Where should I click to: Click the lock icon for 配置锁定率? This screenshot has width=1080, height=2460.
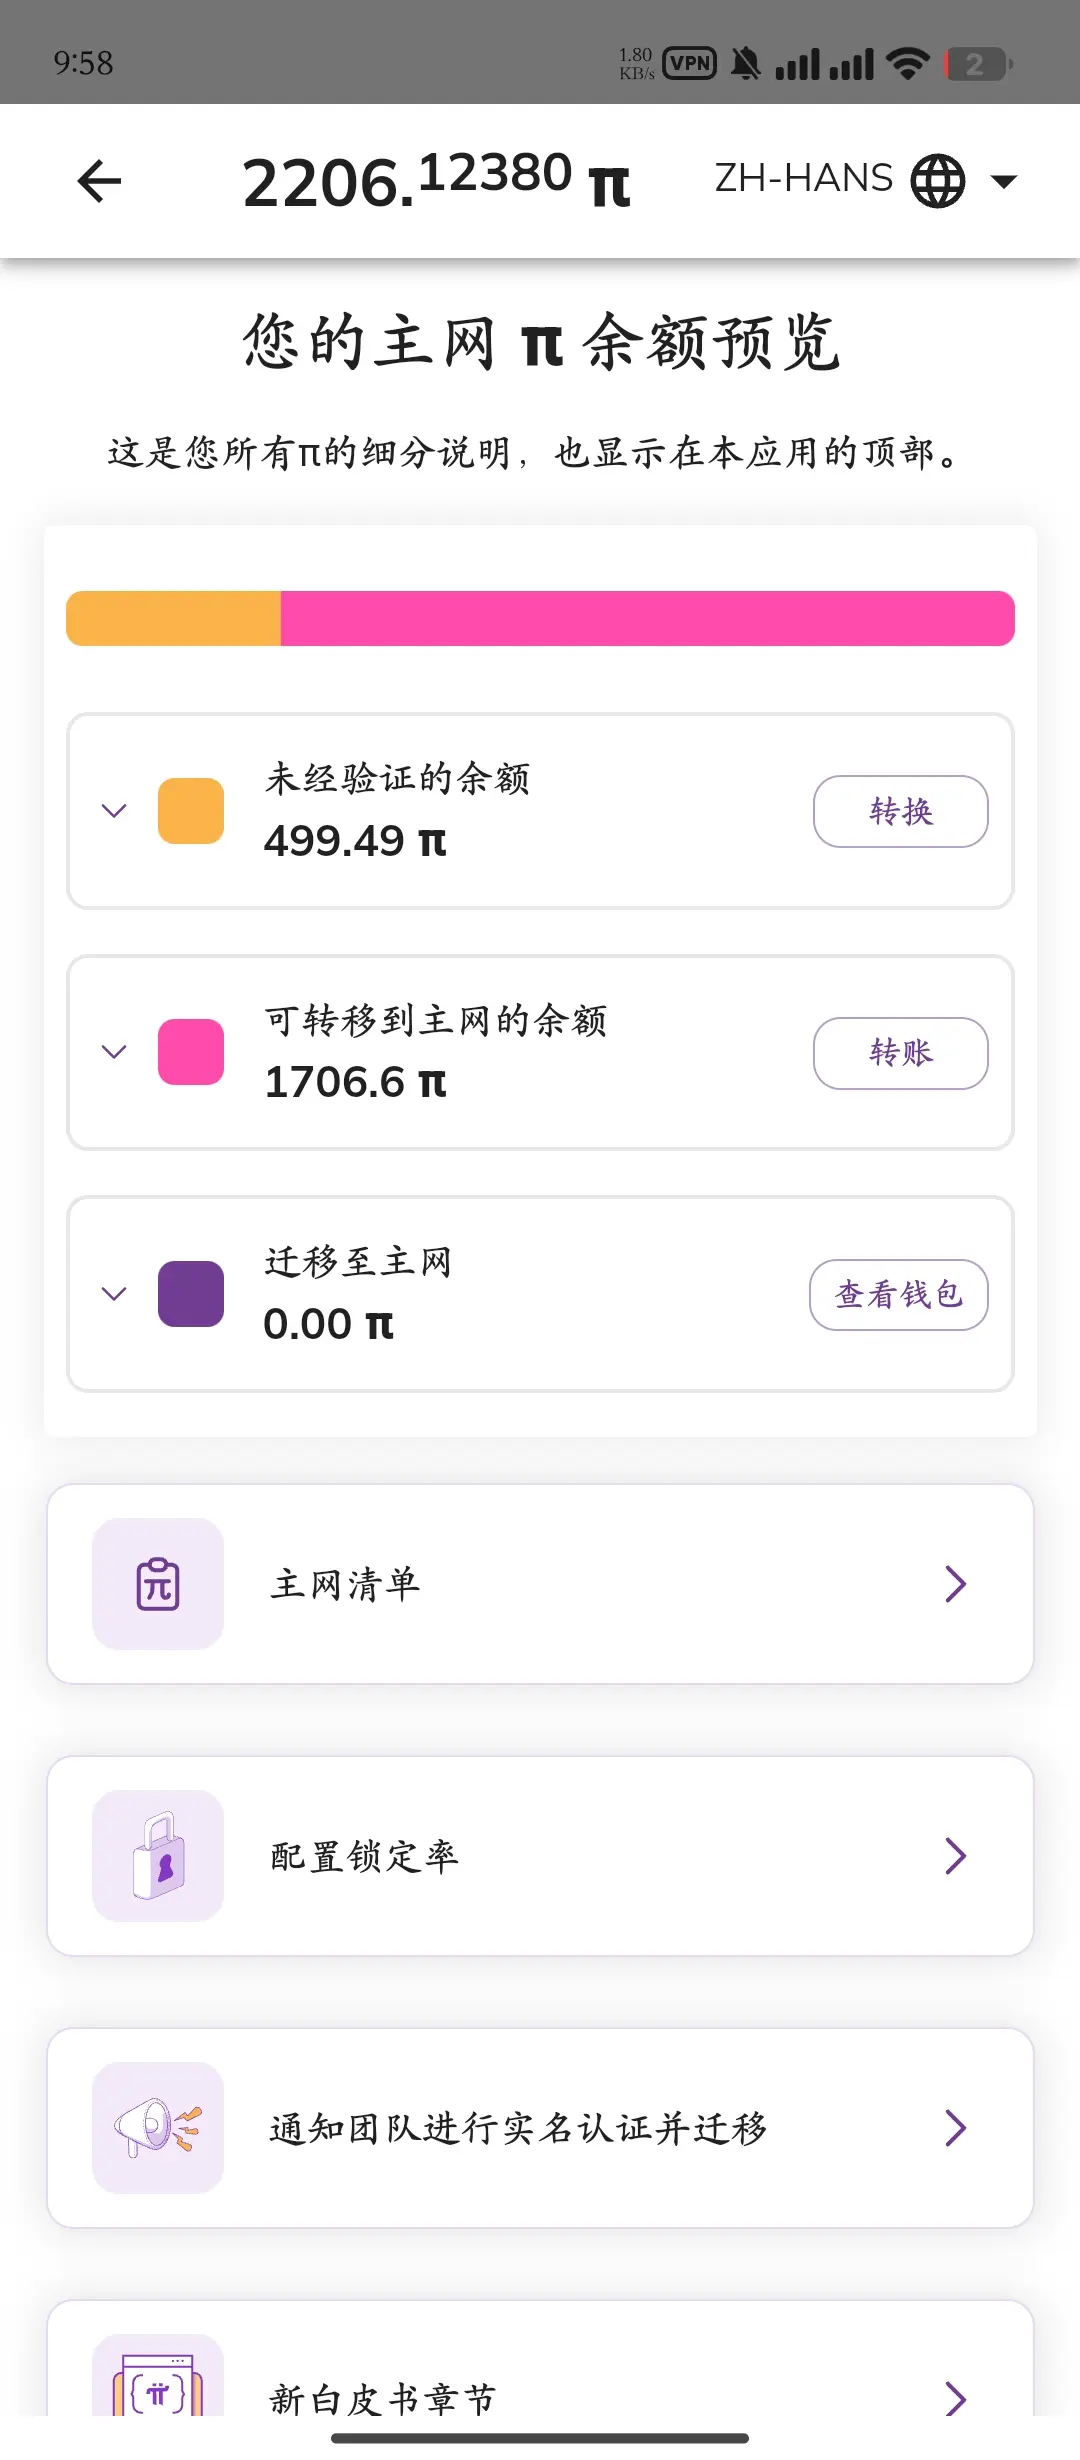point(158,1856)
